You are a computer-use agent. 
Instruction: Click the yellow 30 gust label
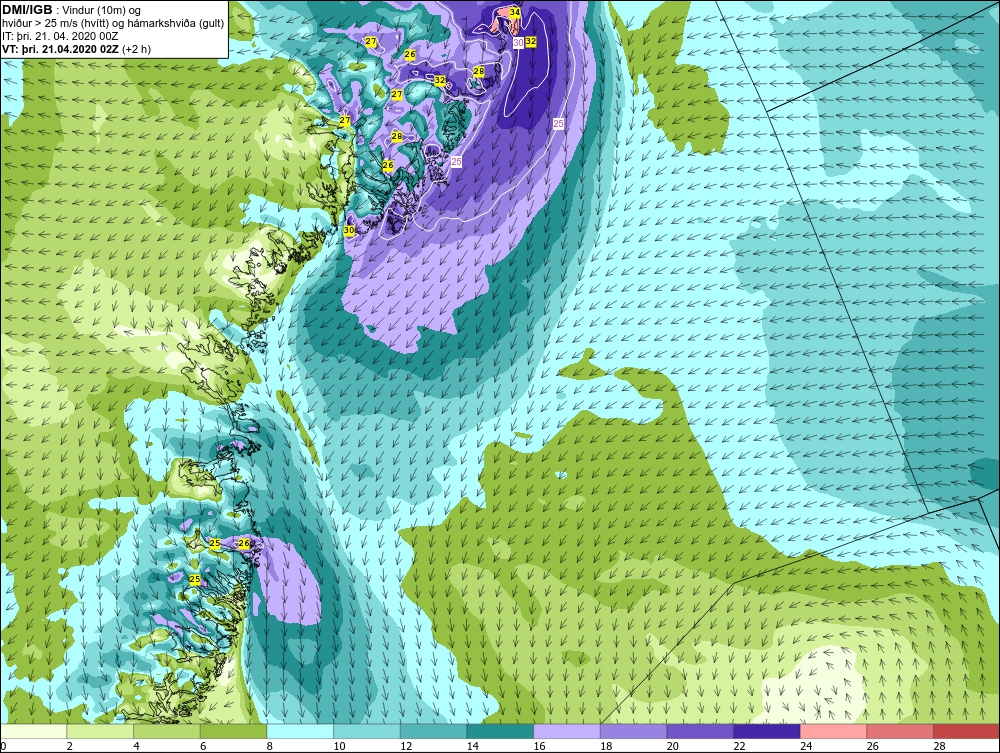point(349,230)
